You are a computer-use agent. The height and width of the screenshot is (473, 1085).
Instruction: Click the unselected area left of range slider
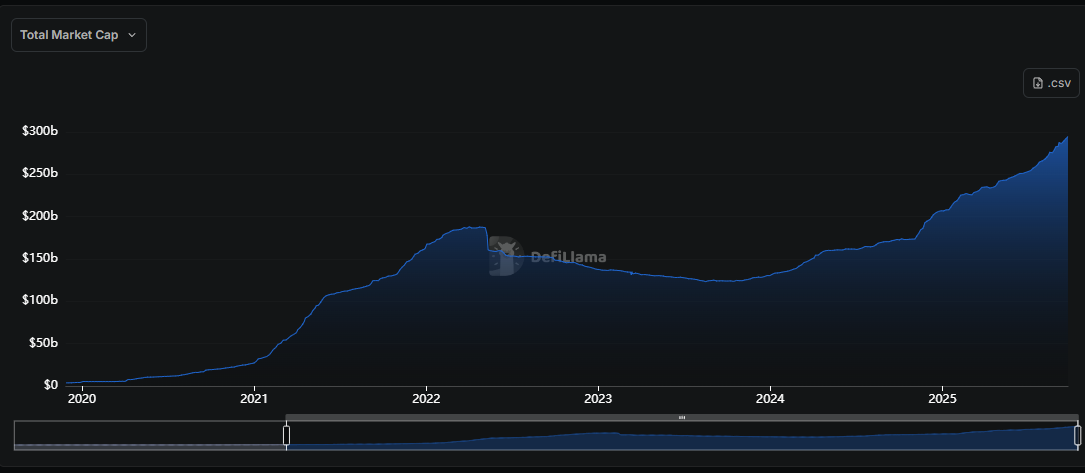tap(150, 435)
